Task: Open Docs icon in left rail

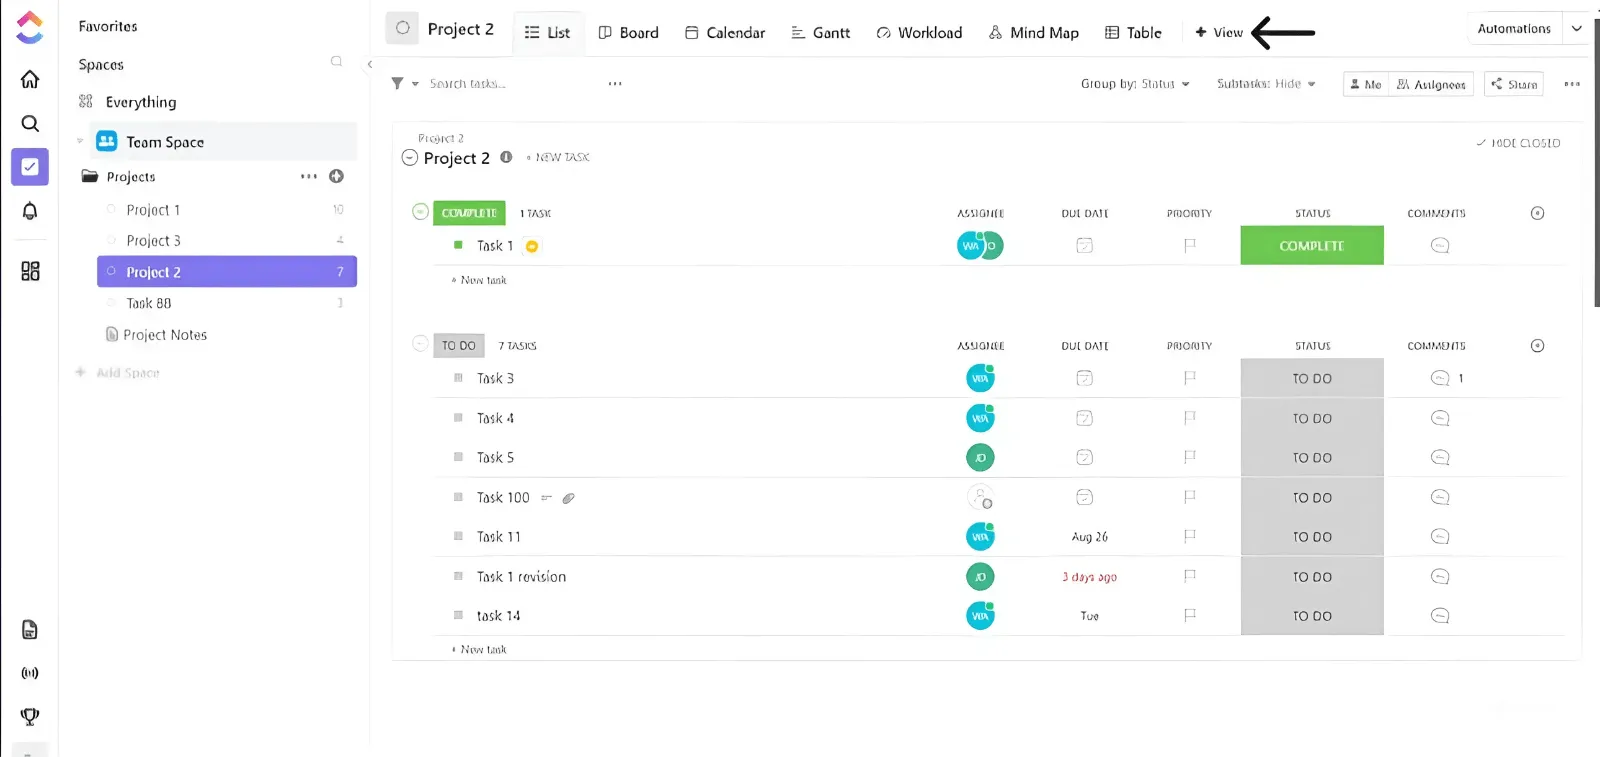Action: point(30,629)
